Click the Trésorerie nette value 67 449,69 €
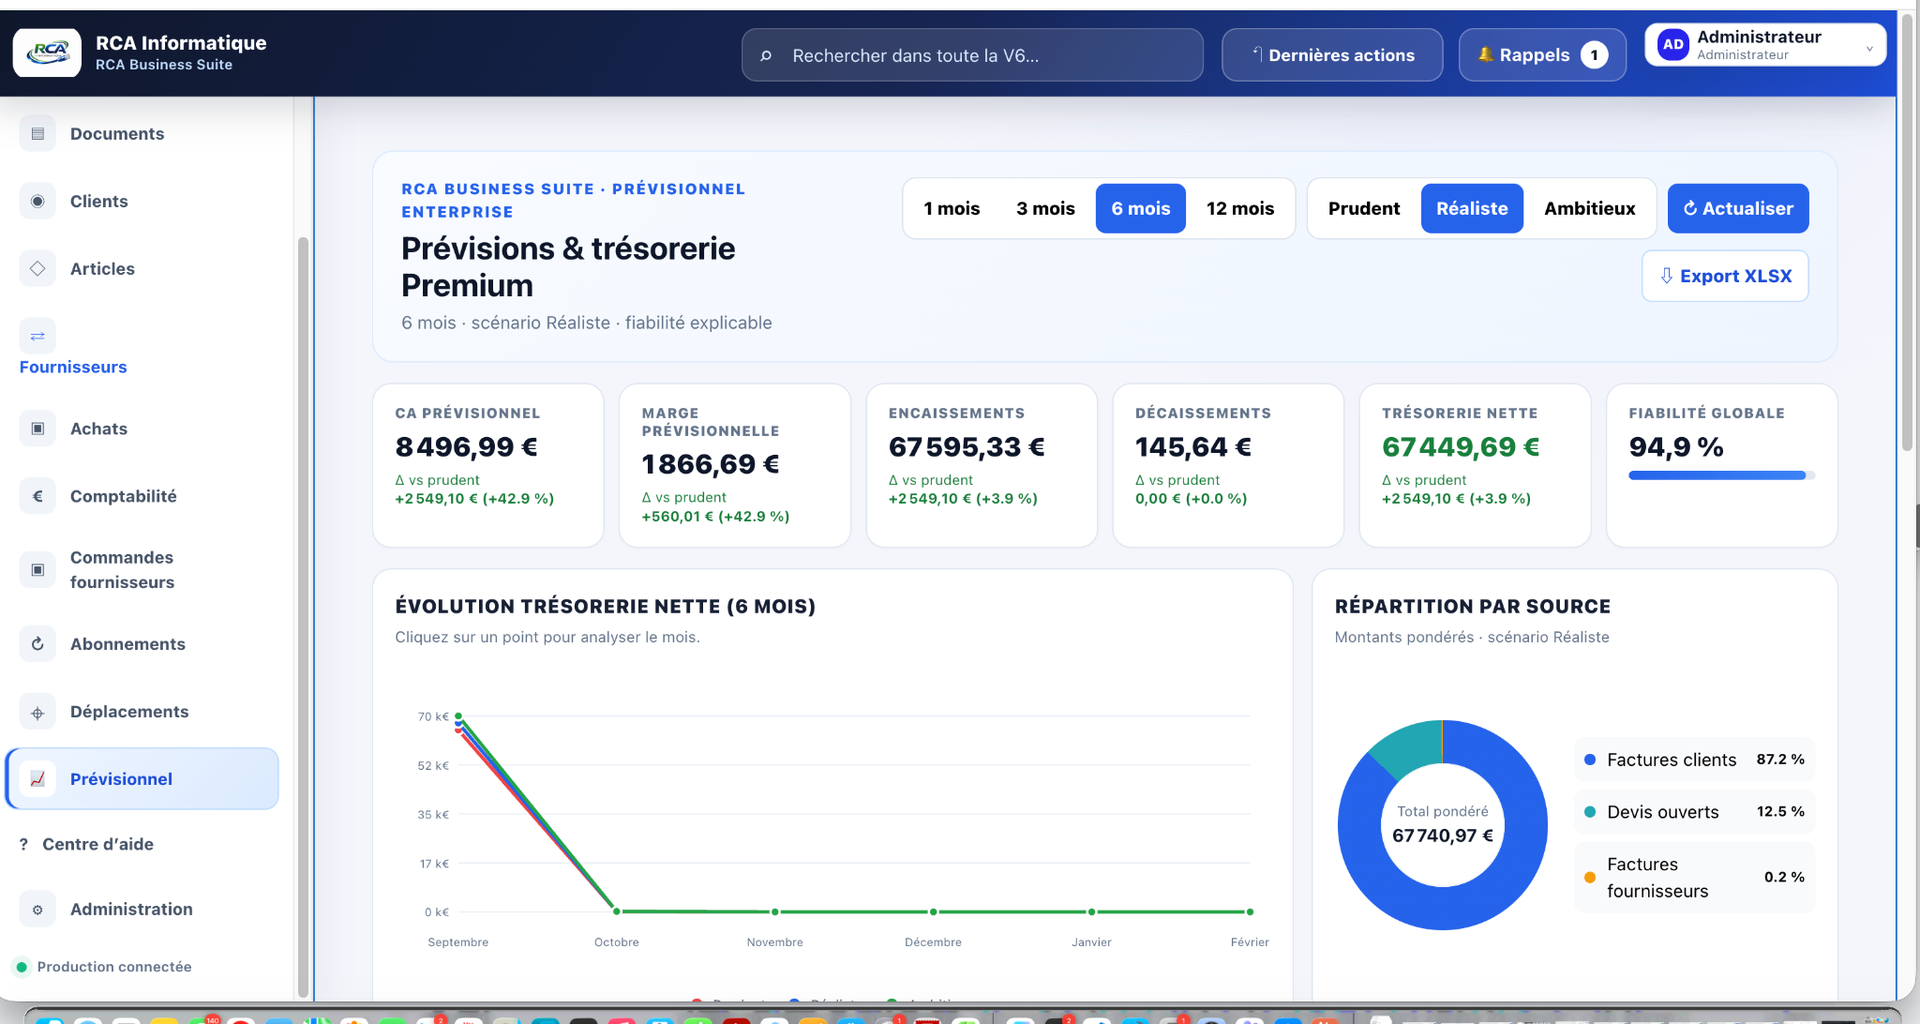The image size is (1920, 1024). pos(1460,447)
